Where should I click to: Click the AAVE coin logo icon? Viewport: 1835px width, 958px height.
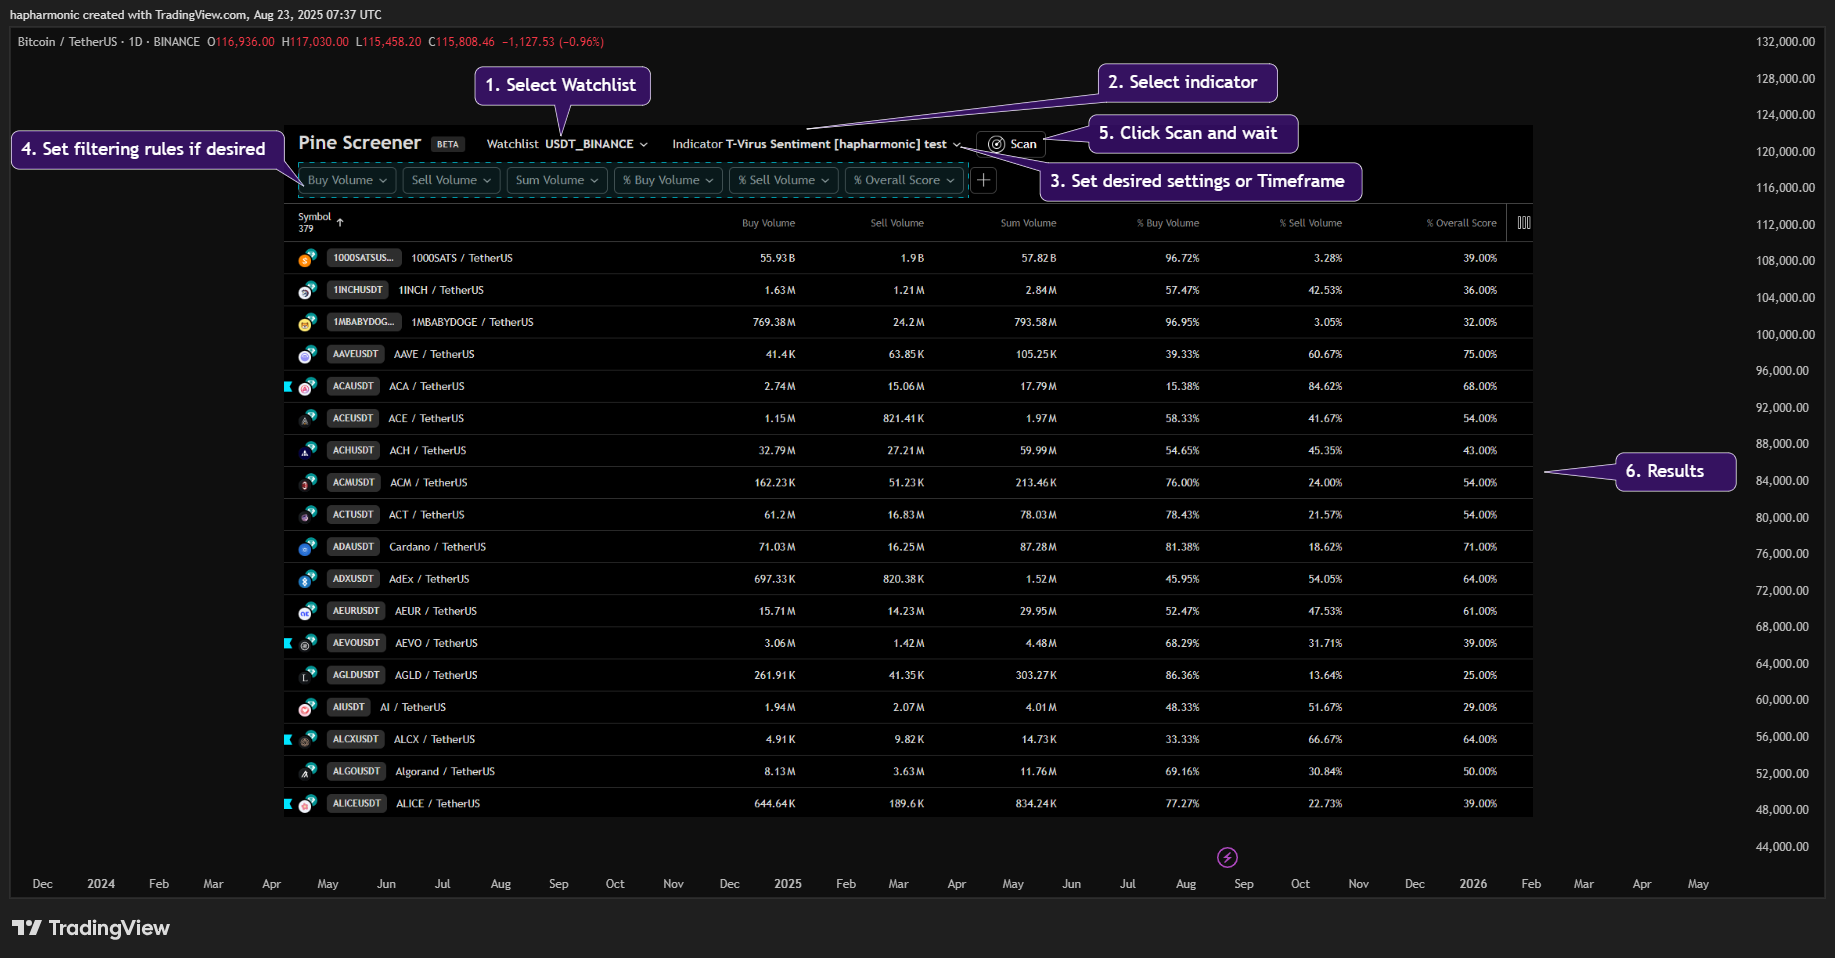pyautogui.click(x=307, y=354)
